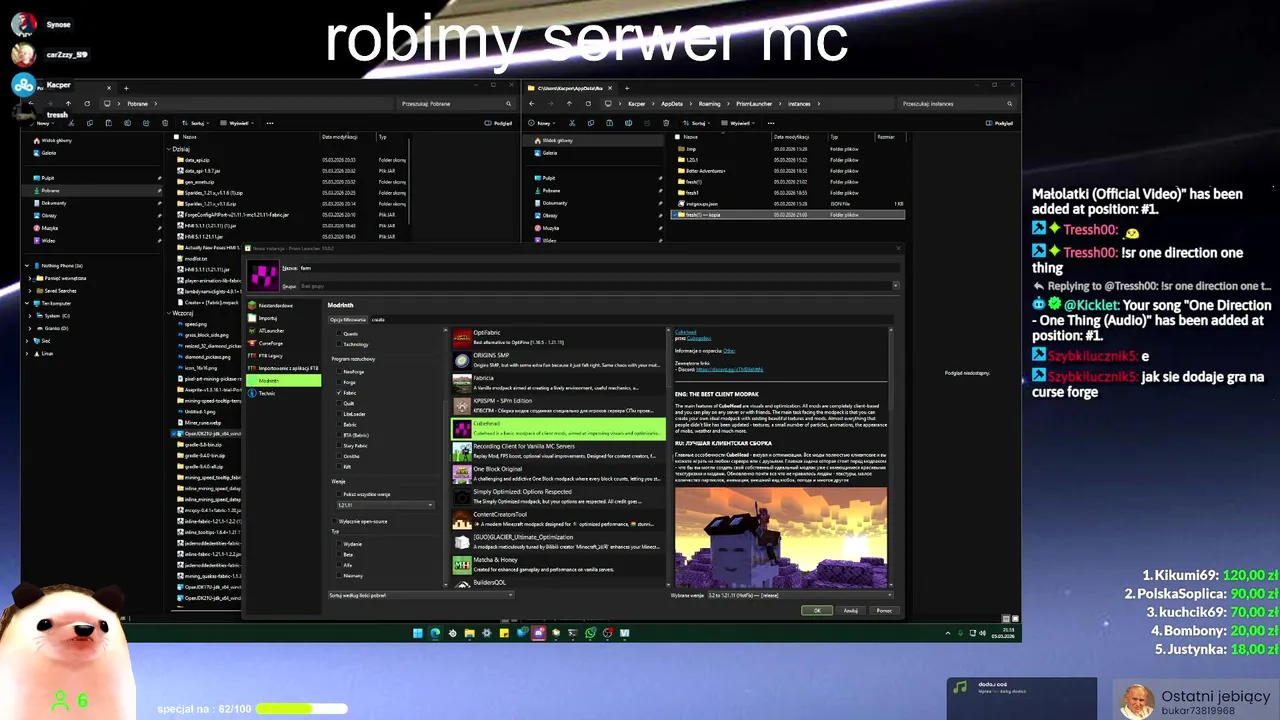This screenshot has height=720, width=1280.
Task: Click AppData breadcrumb in address bar
Action: [x=672, y=103]
